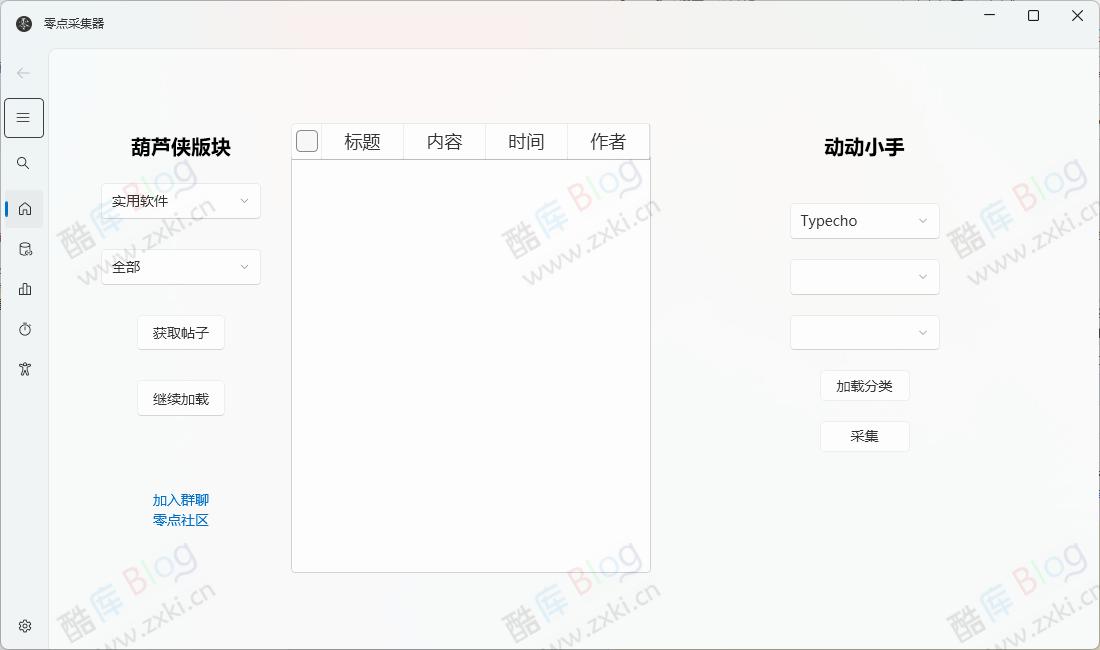The height and width of the screenshot is (650, 1100).
Task: Click the app logo in the title bar
Action: pyautogui.click(x=22, y=22)
